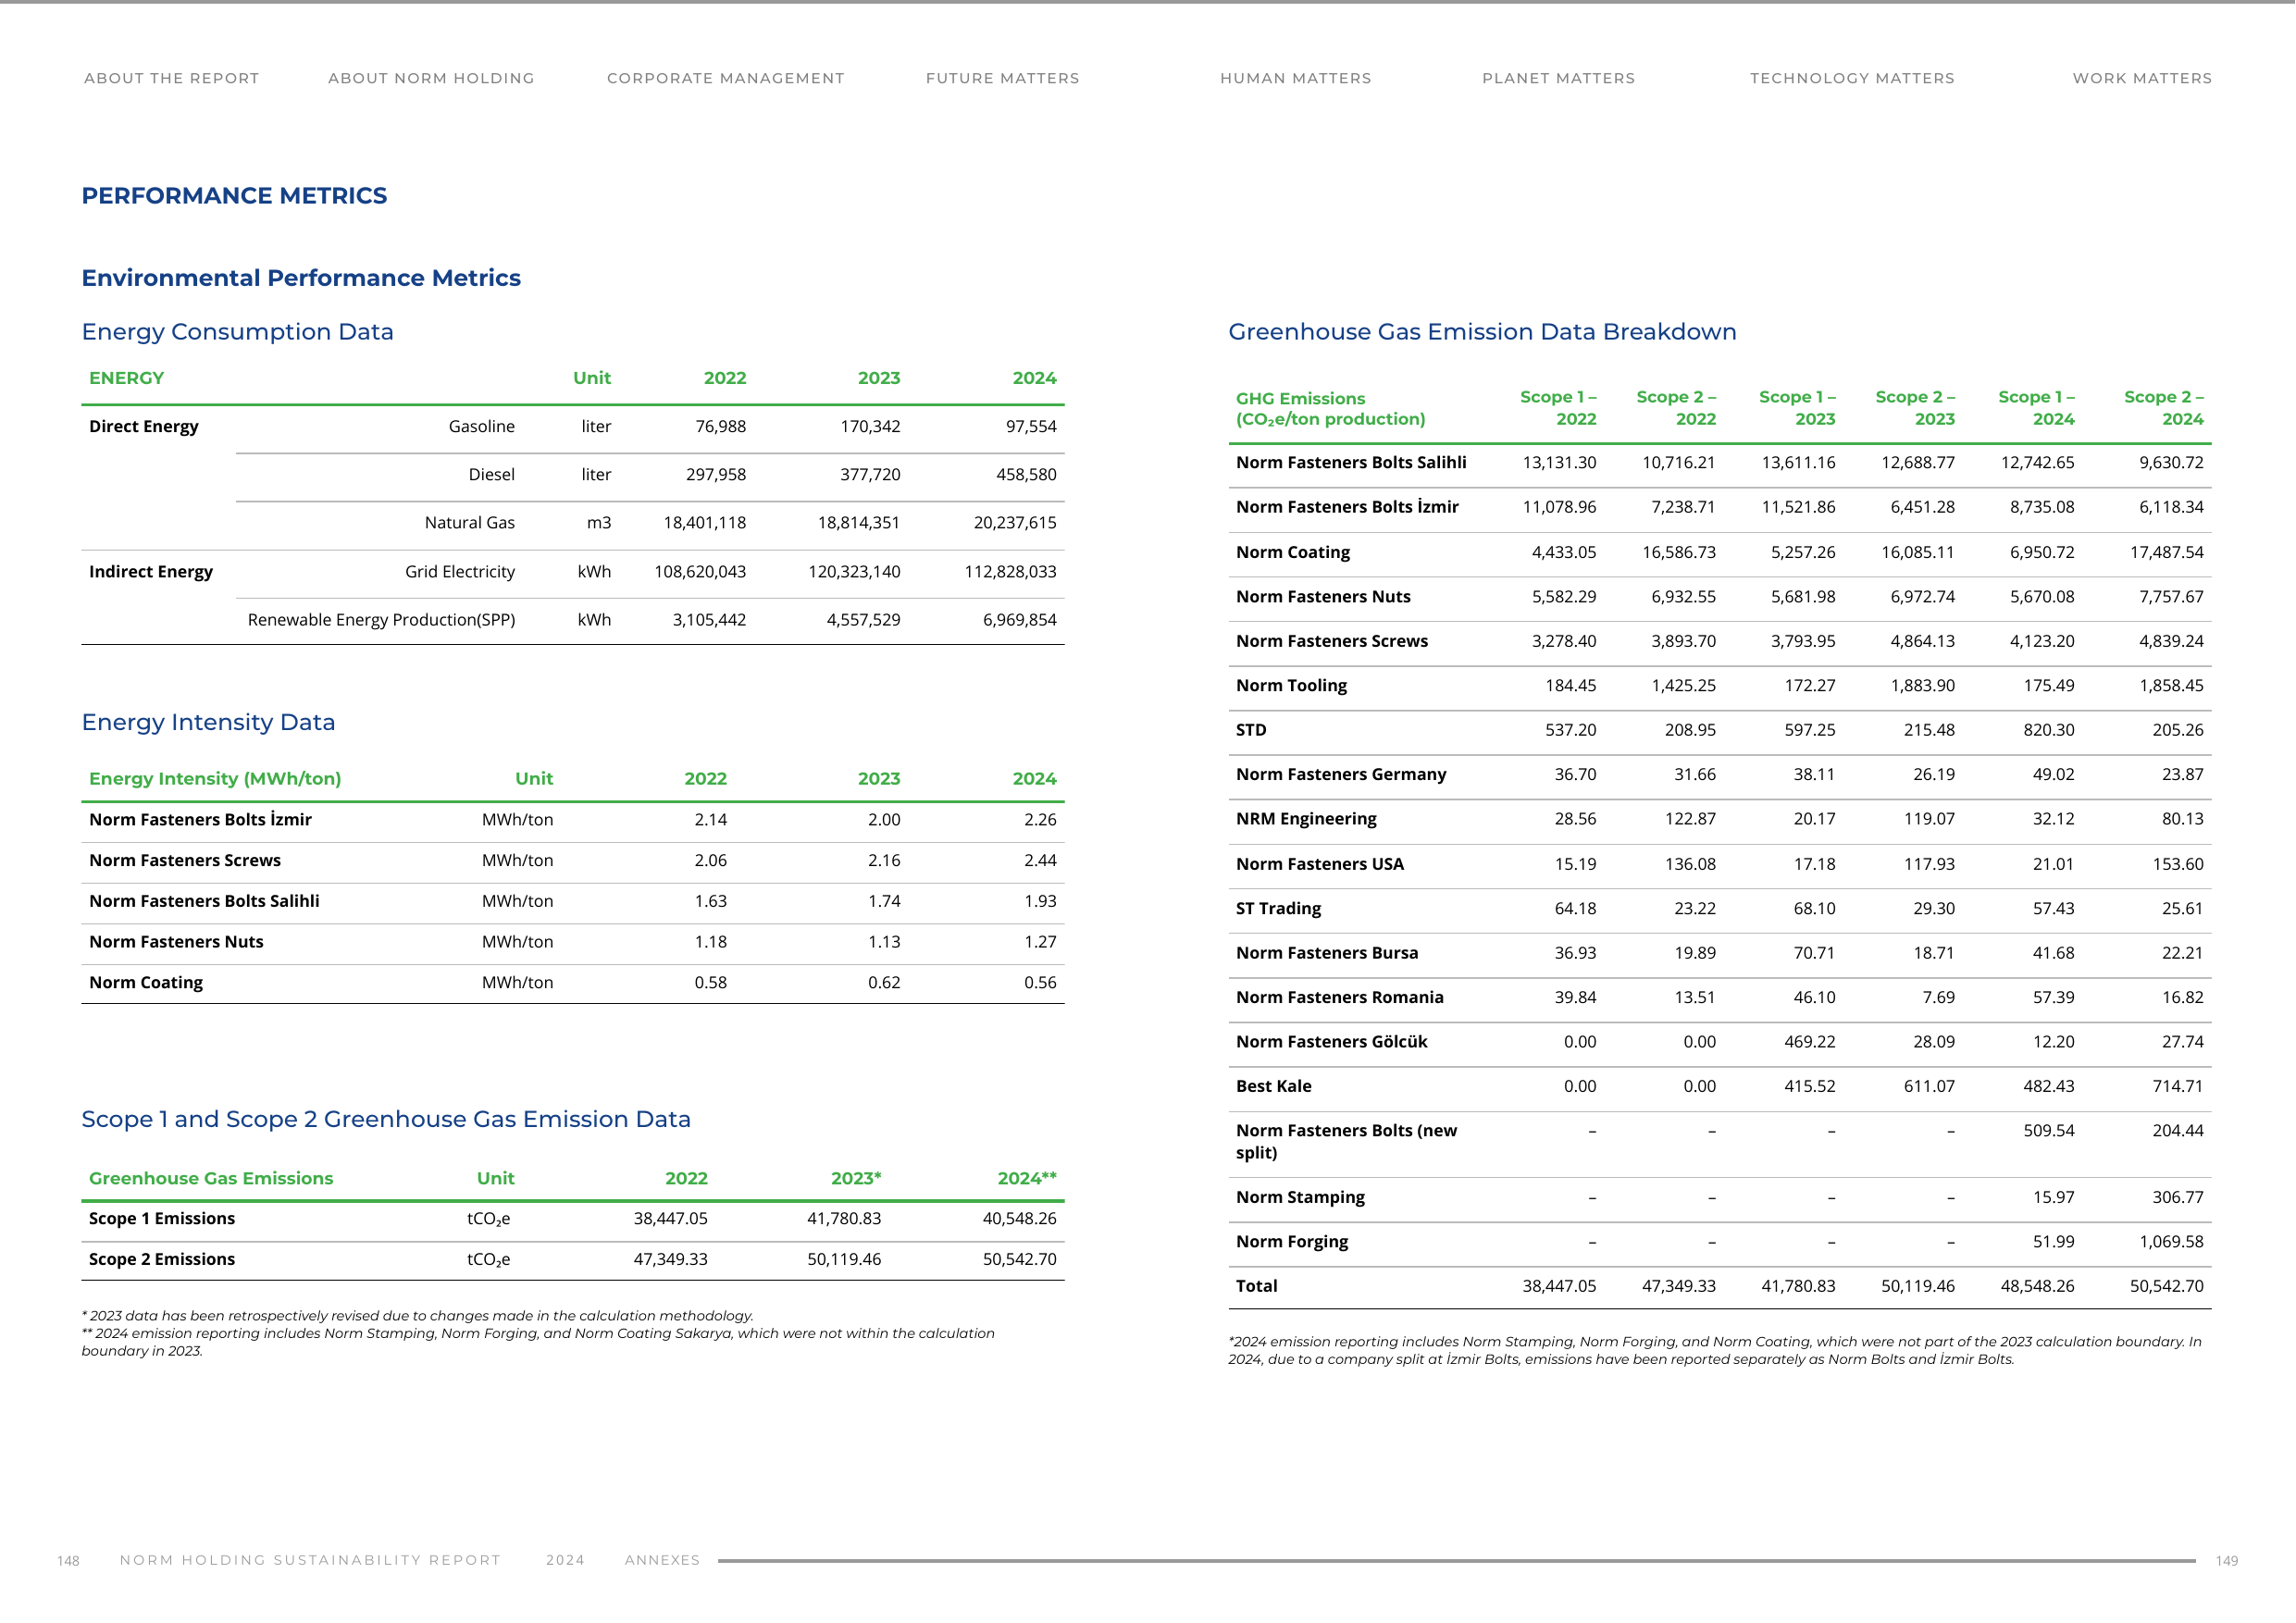Select Natural Gas 2022 value 18,401,118
The width and height of the screenshot is (2296, 1623).
tap(704, 522)
